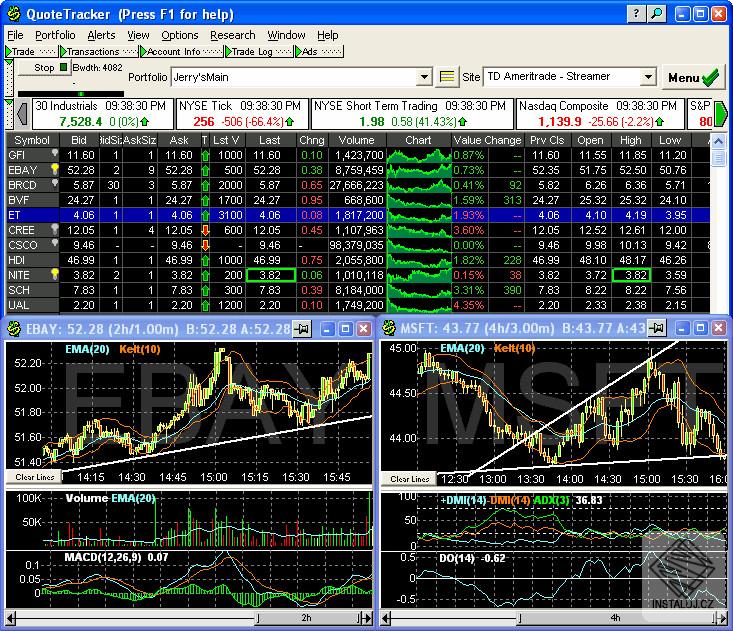This screenshot has height=631, width=733.
Task: Select the ET symbol row
Action: [x=358, y=215]
